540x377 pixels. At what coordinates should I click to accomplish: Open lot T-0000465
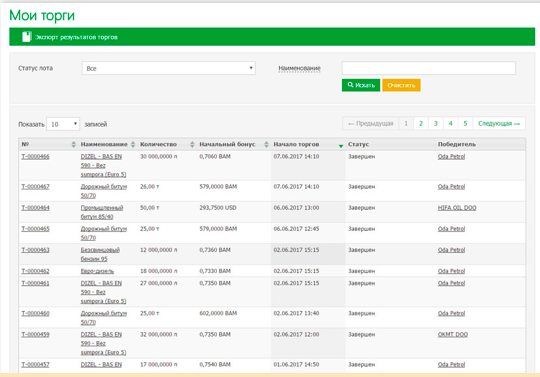pos(35,229)
